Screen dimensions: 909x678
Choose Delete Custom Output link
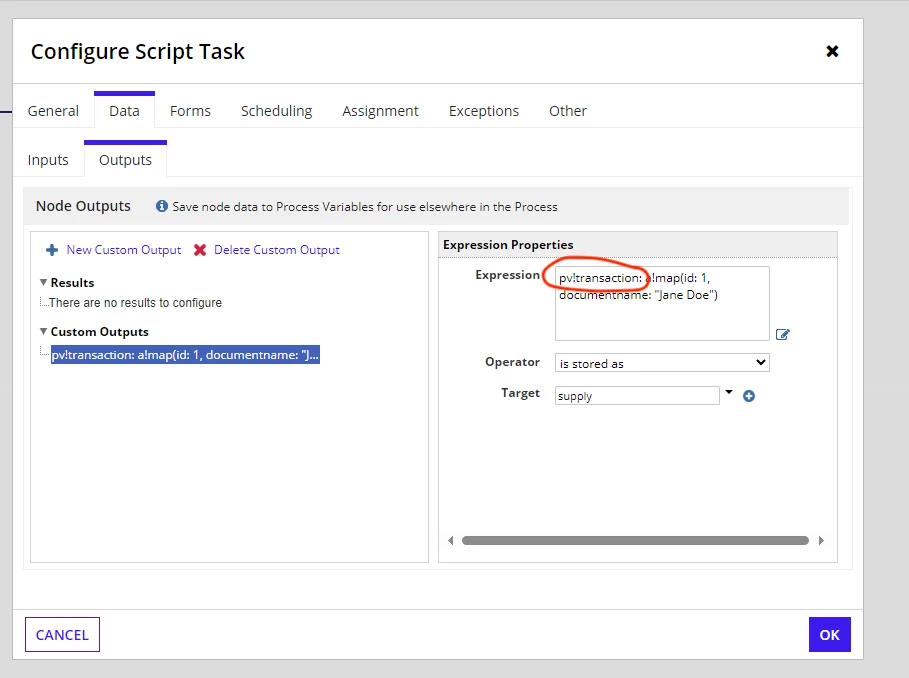[277, 250]
